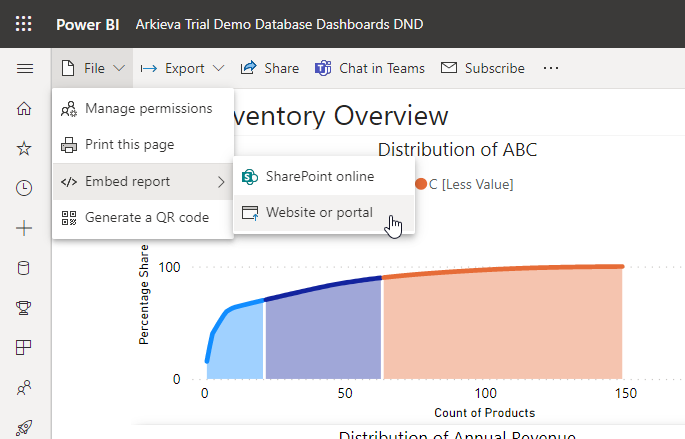Viewport: 685px width, 439px height.
Task: Click the orange chart area segment
Action: coord(502,325)
